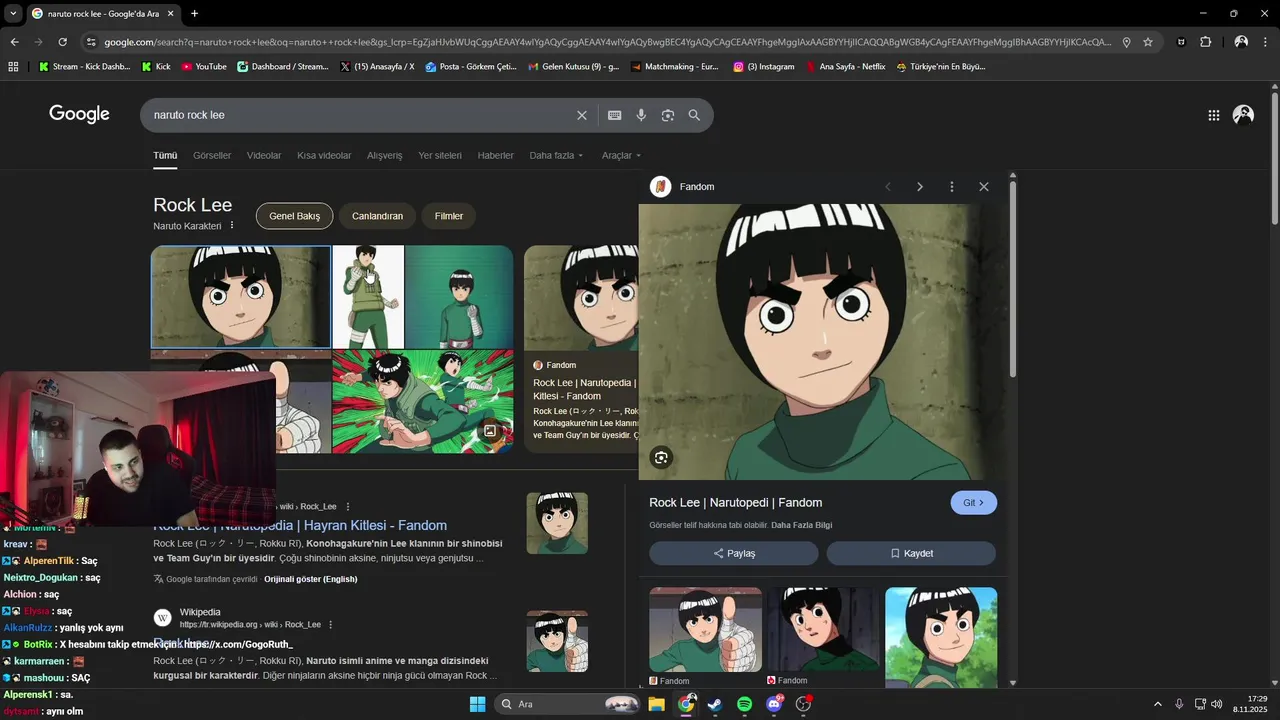Viewport: 1280px width, 720px height.
Task: Select the Filmler chip
Action: pyautogui.click(x=449, y=216)
